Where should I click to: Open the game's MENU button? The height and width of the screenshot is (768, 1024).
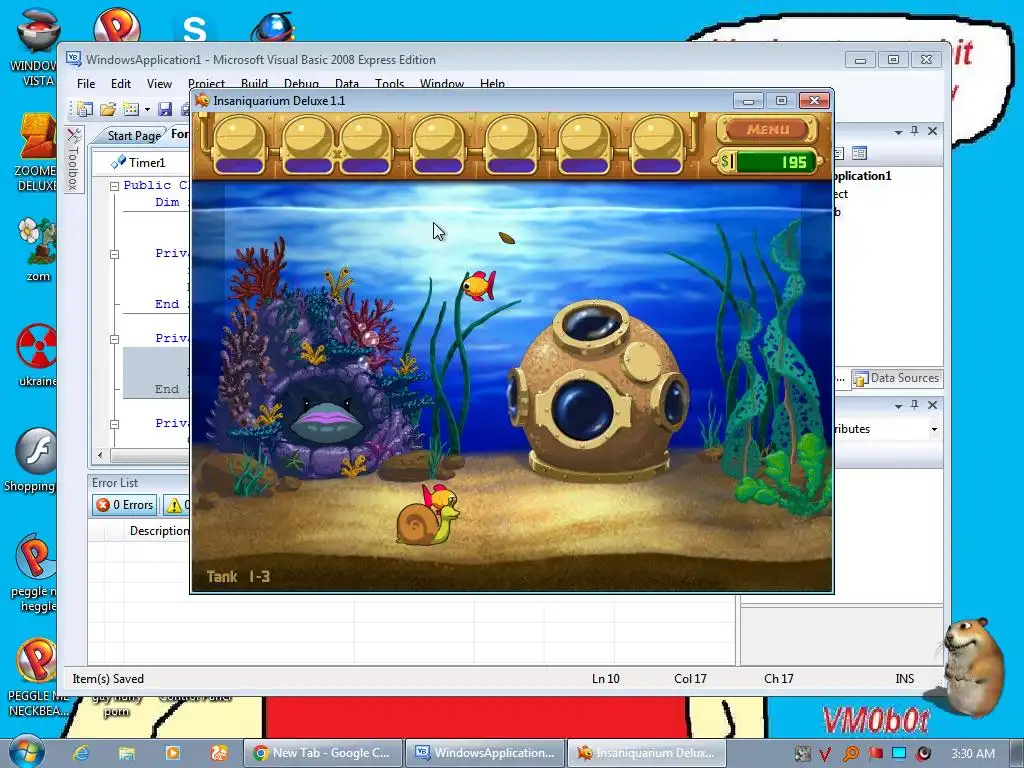pos(767,129)
